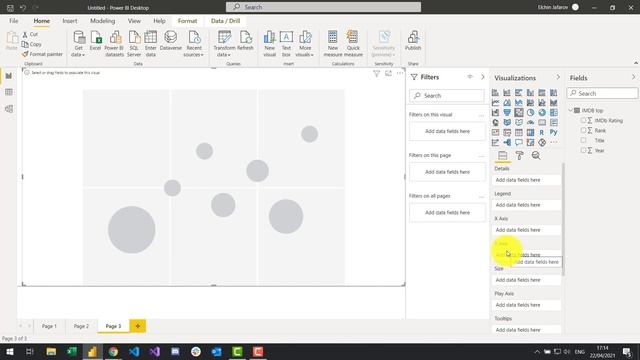The height and width of the screenshot is (360, 640).
Task: Select the Donut chart visual
Action: [x=542, y=112]
